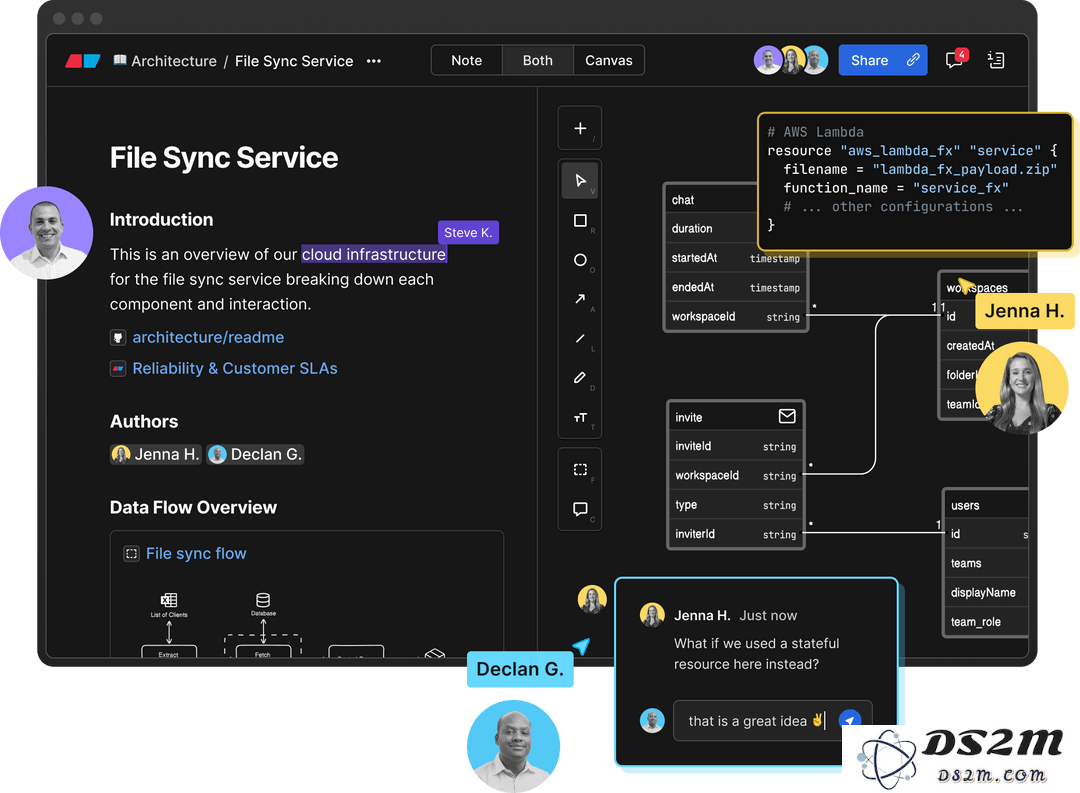Click the book icon beside Architecture
1080x793 pixels.
click(x=120, y=60)
